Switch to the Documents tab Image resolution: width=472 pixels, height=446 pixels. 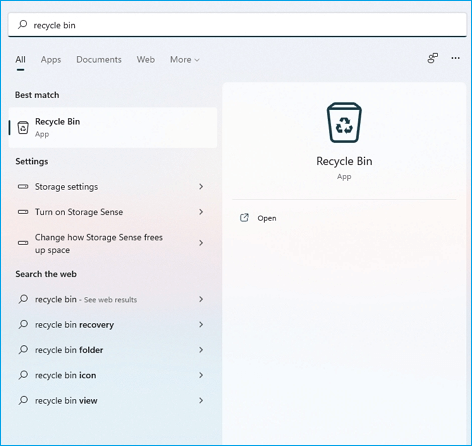coord(99,60)
